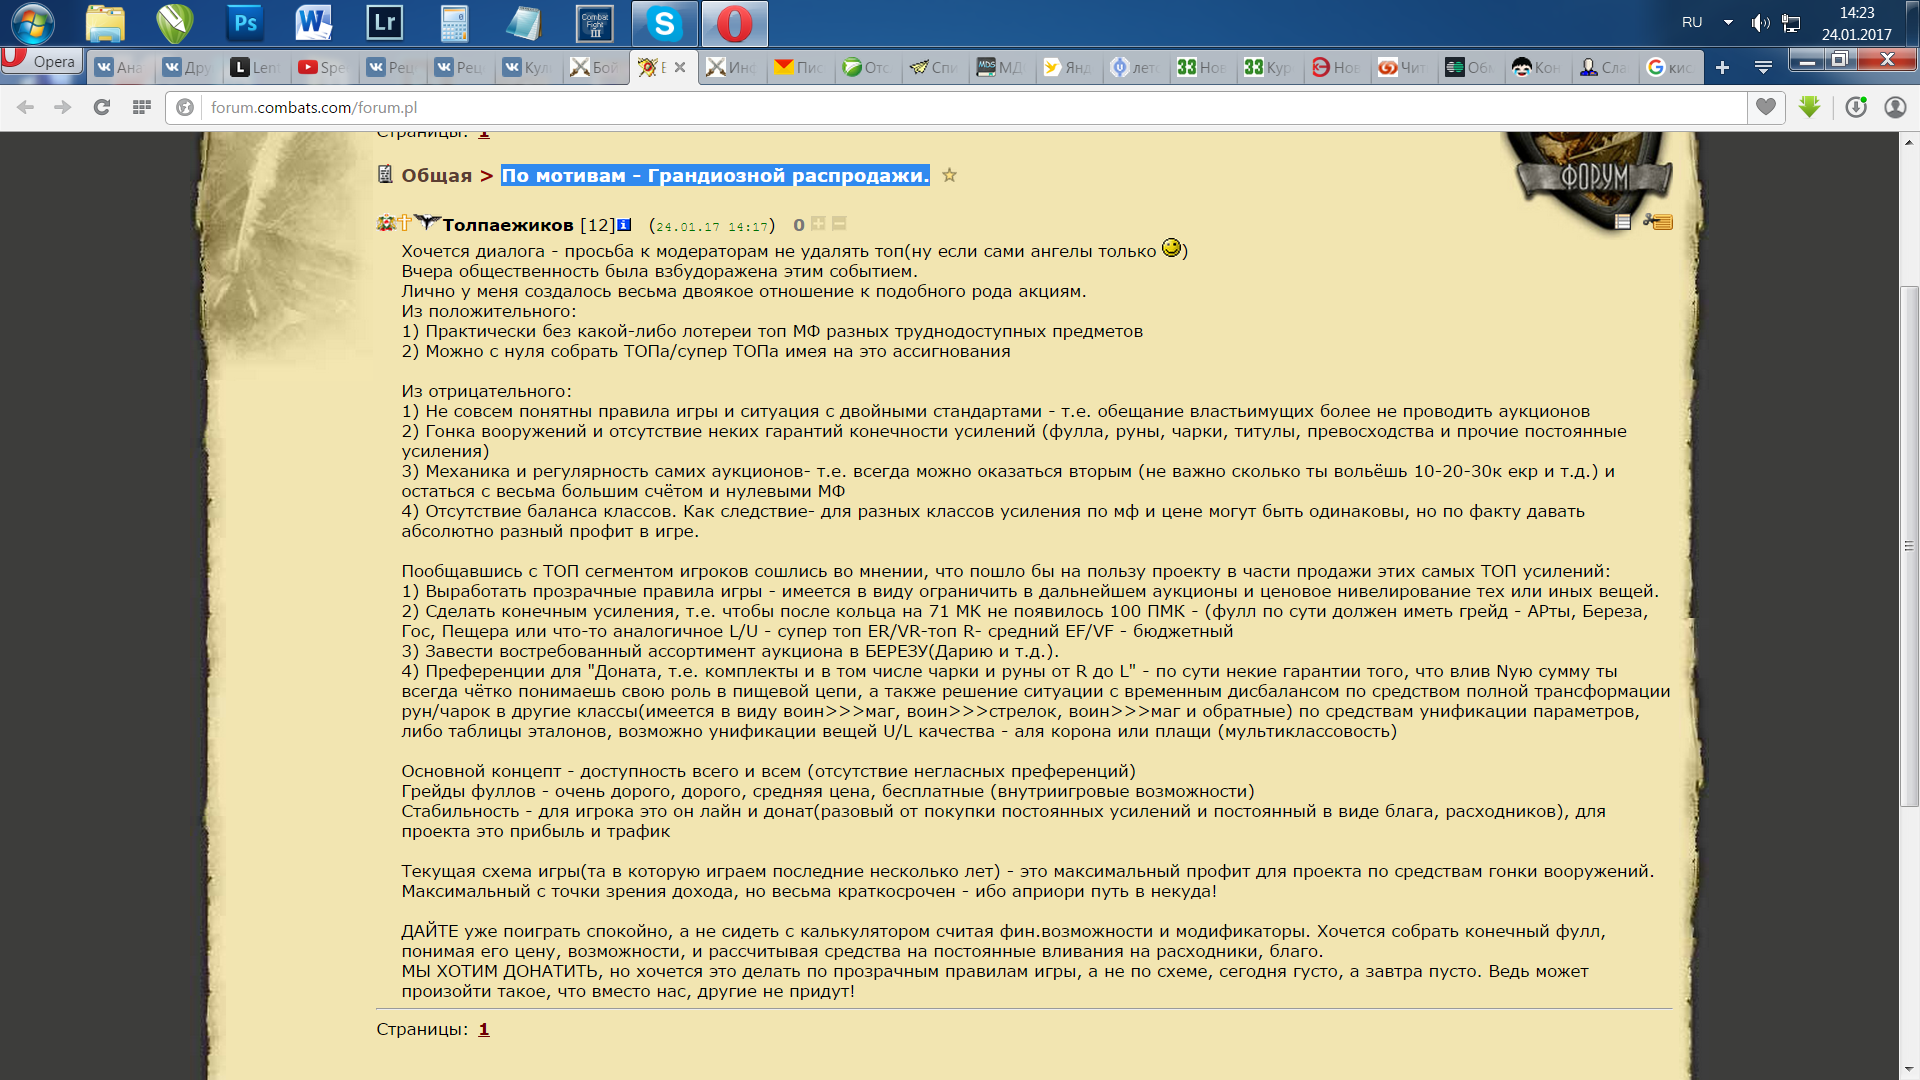
Task: Vote post up with plus button
Action: tap(818, 224)
